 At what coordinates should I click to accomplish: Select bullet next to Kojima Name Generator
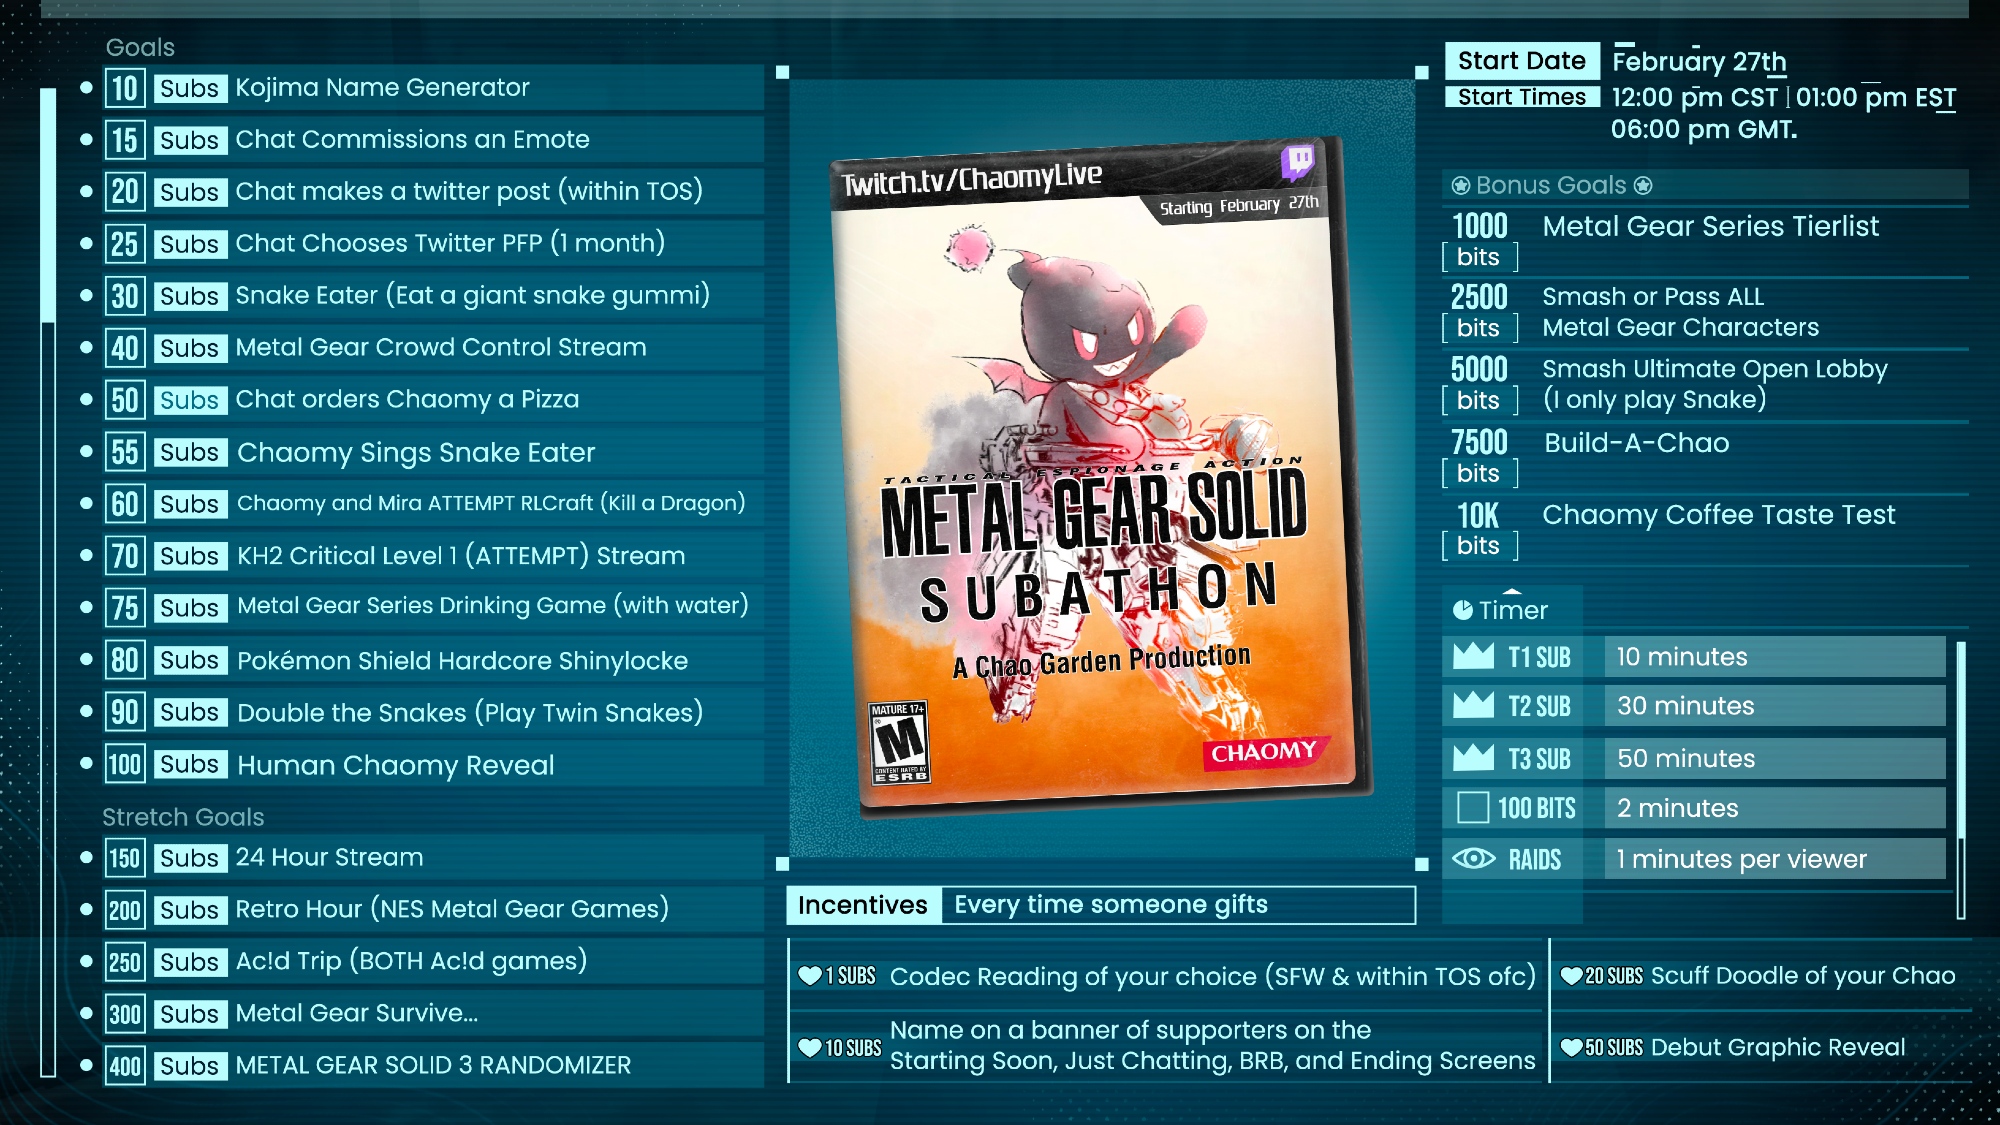point(87,88)
